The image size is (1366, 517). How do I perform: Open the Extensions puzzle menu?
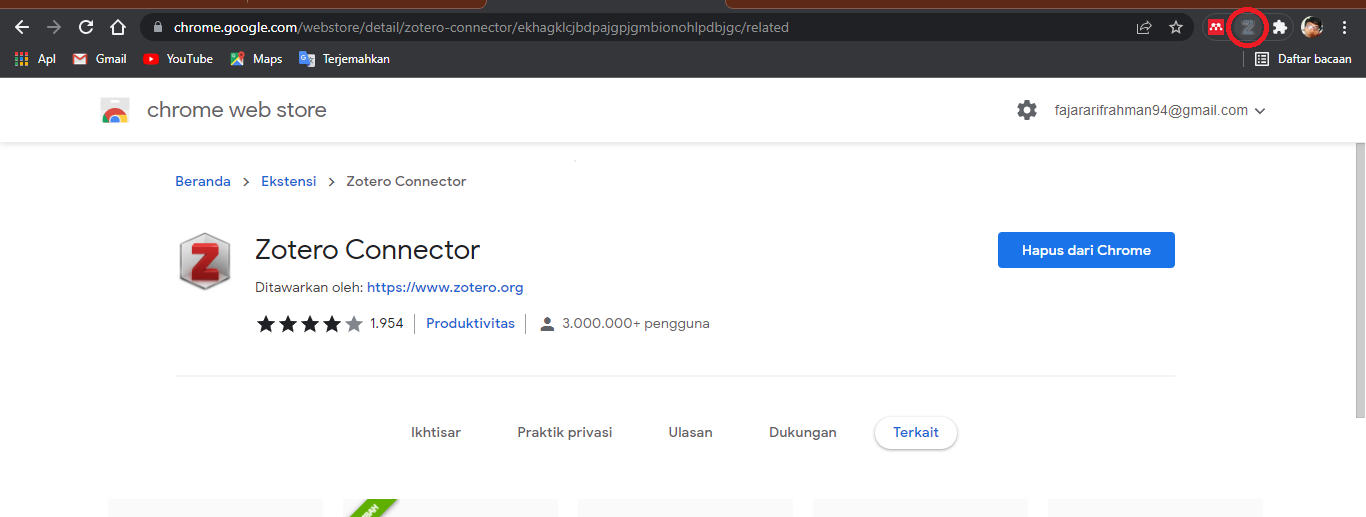click(x=1279, y=27)
